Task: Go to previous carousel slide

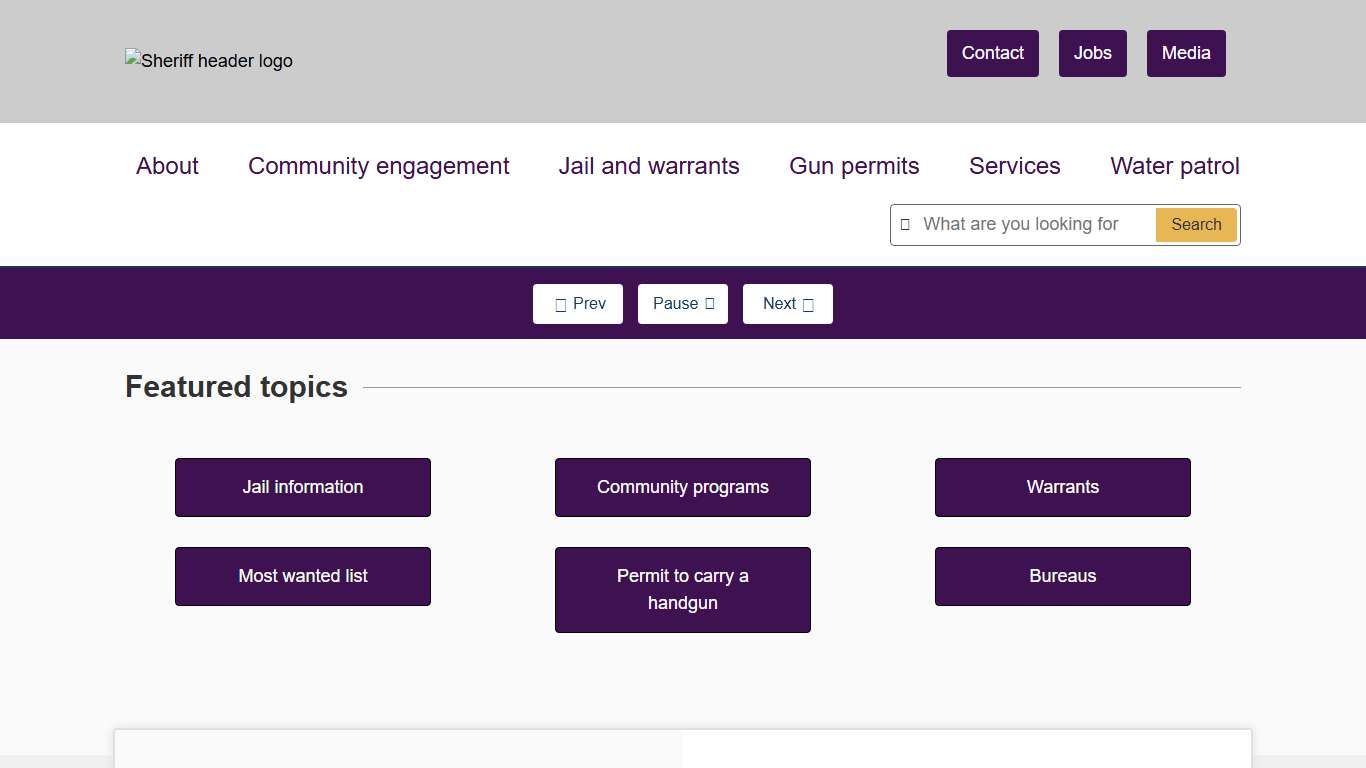Action: pos(578,304)
